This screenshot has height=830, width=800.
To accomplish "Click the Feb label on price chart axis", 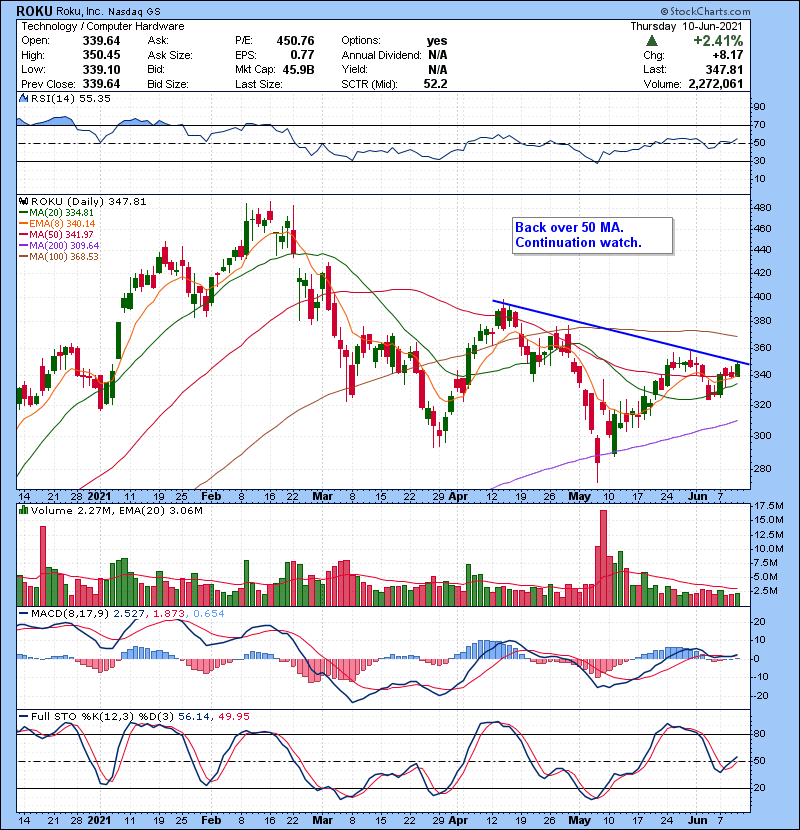I will click(x=211, y=497).
